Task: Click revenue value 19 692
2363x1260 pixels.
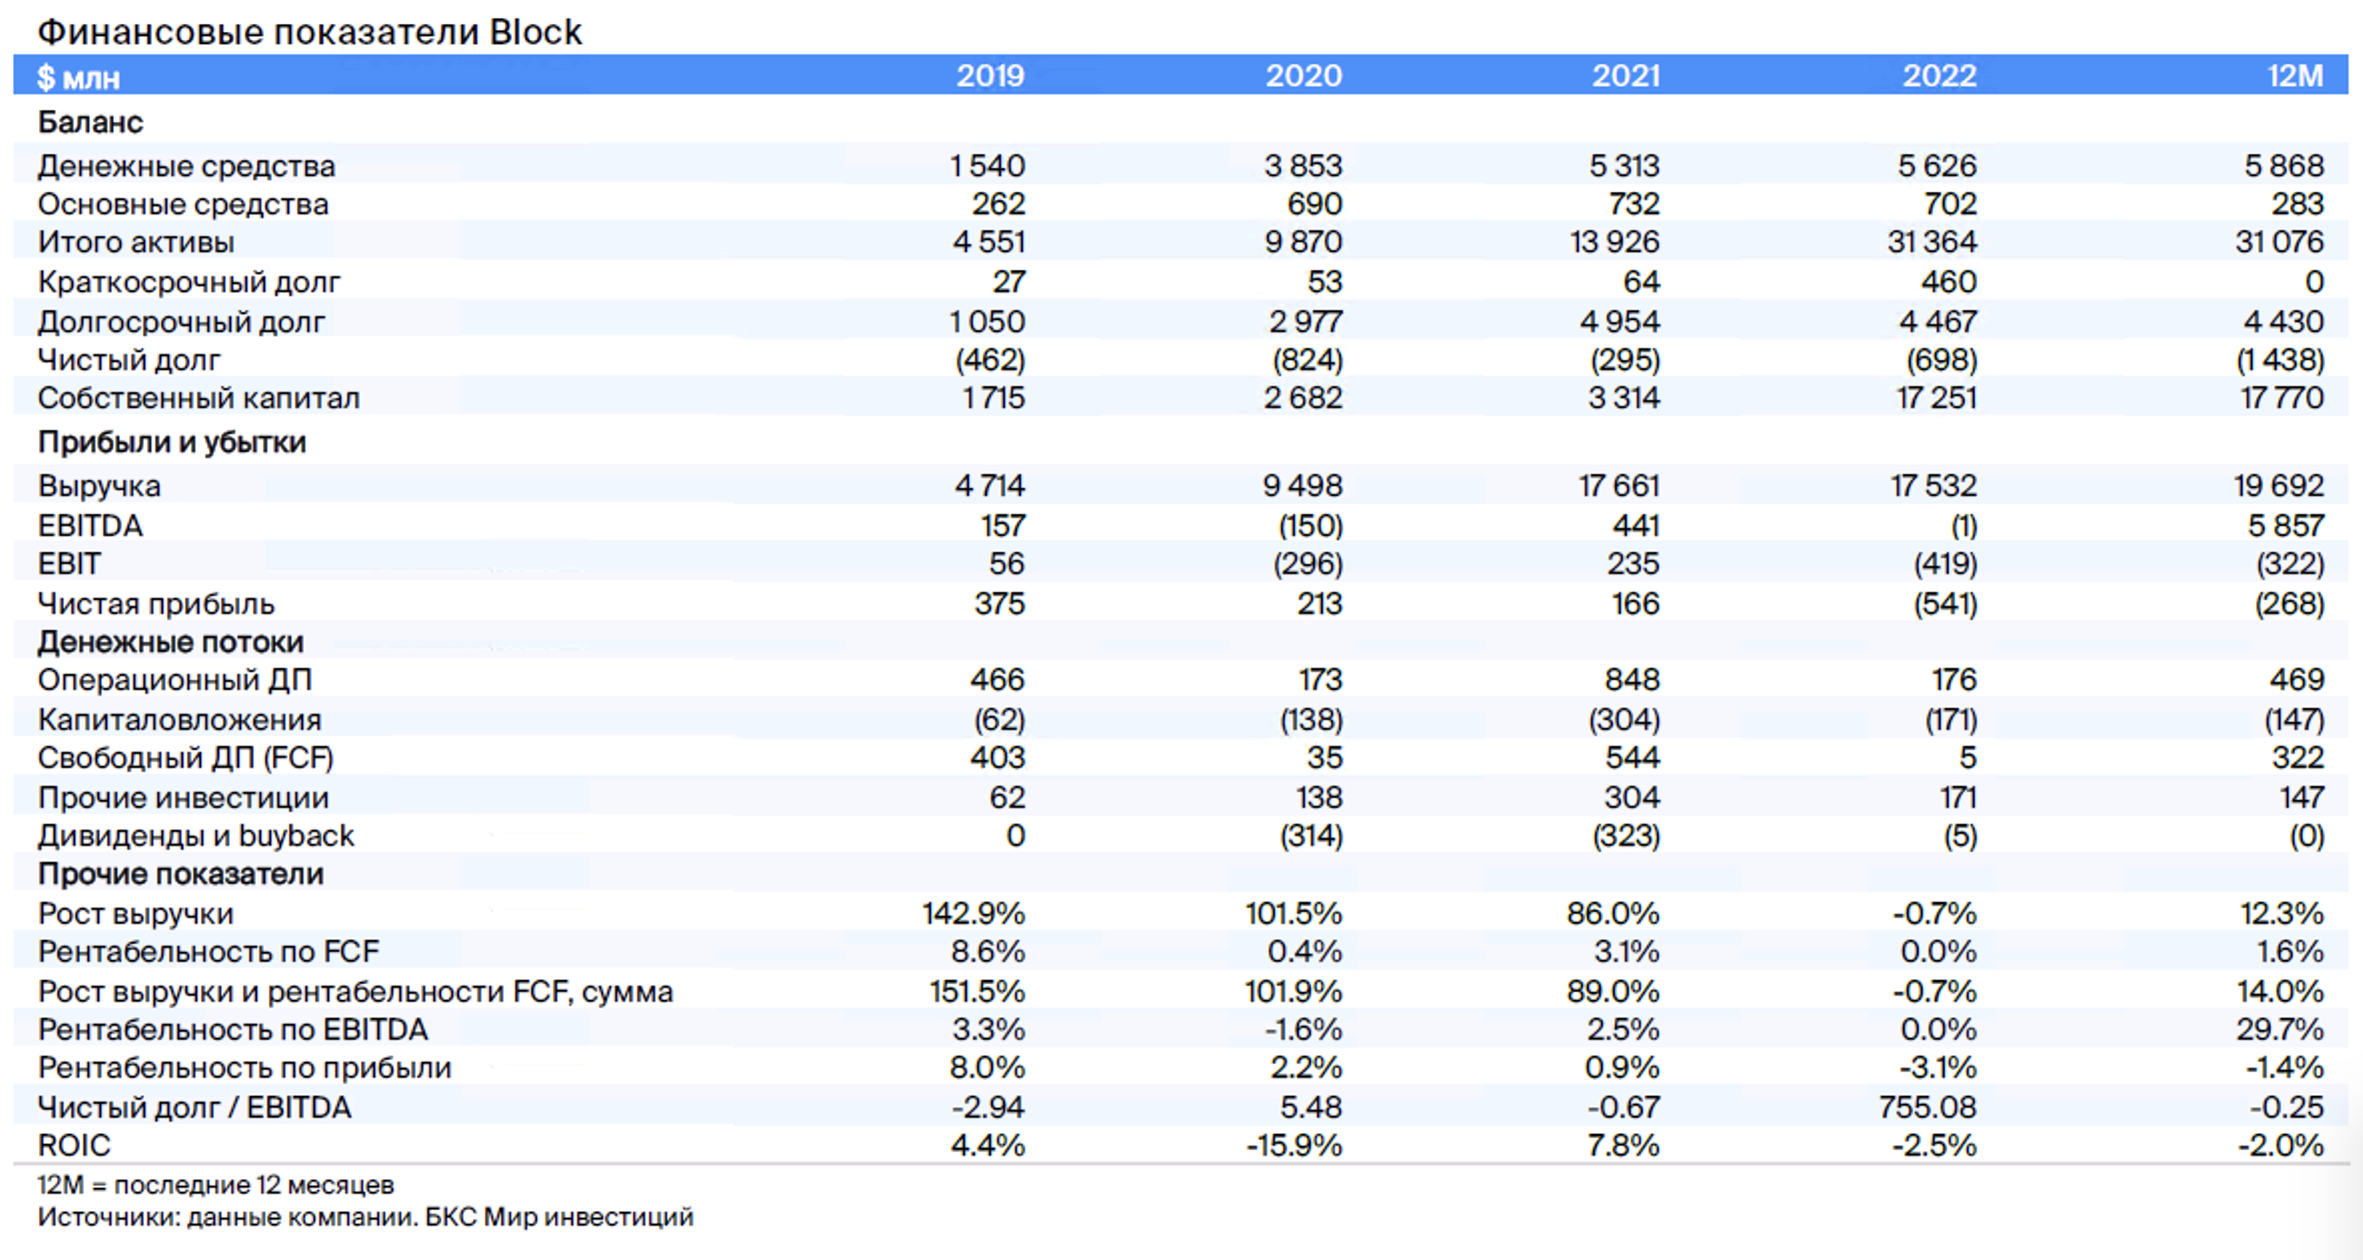Action: 2279,486
